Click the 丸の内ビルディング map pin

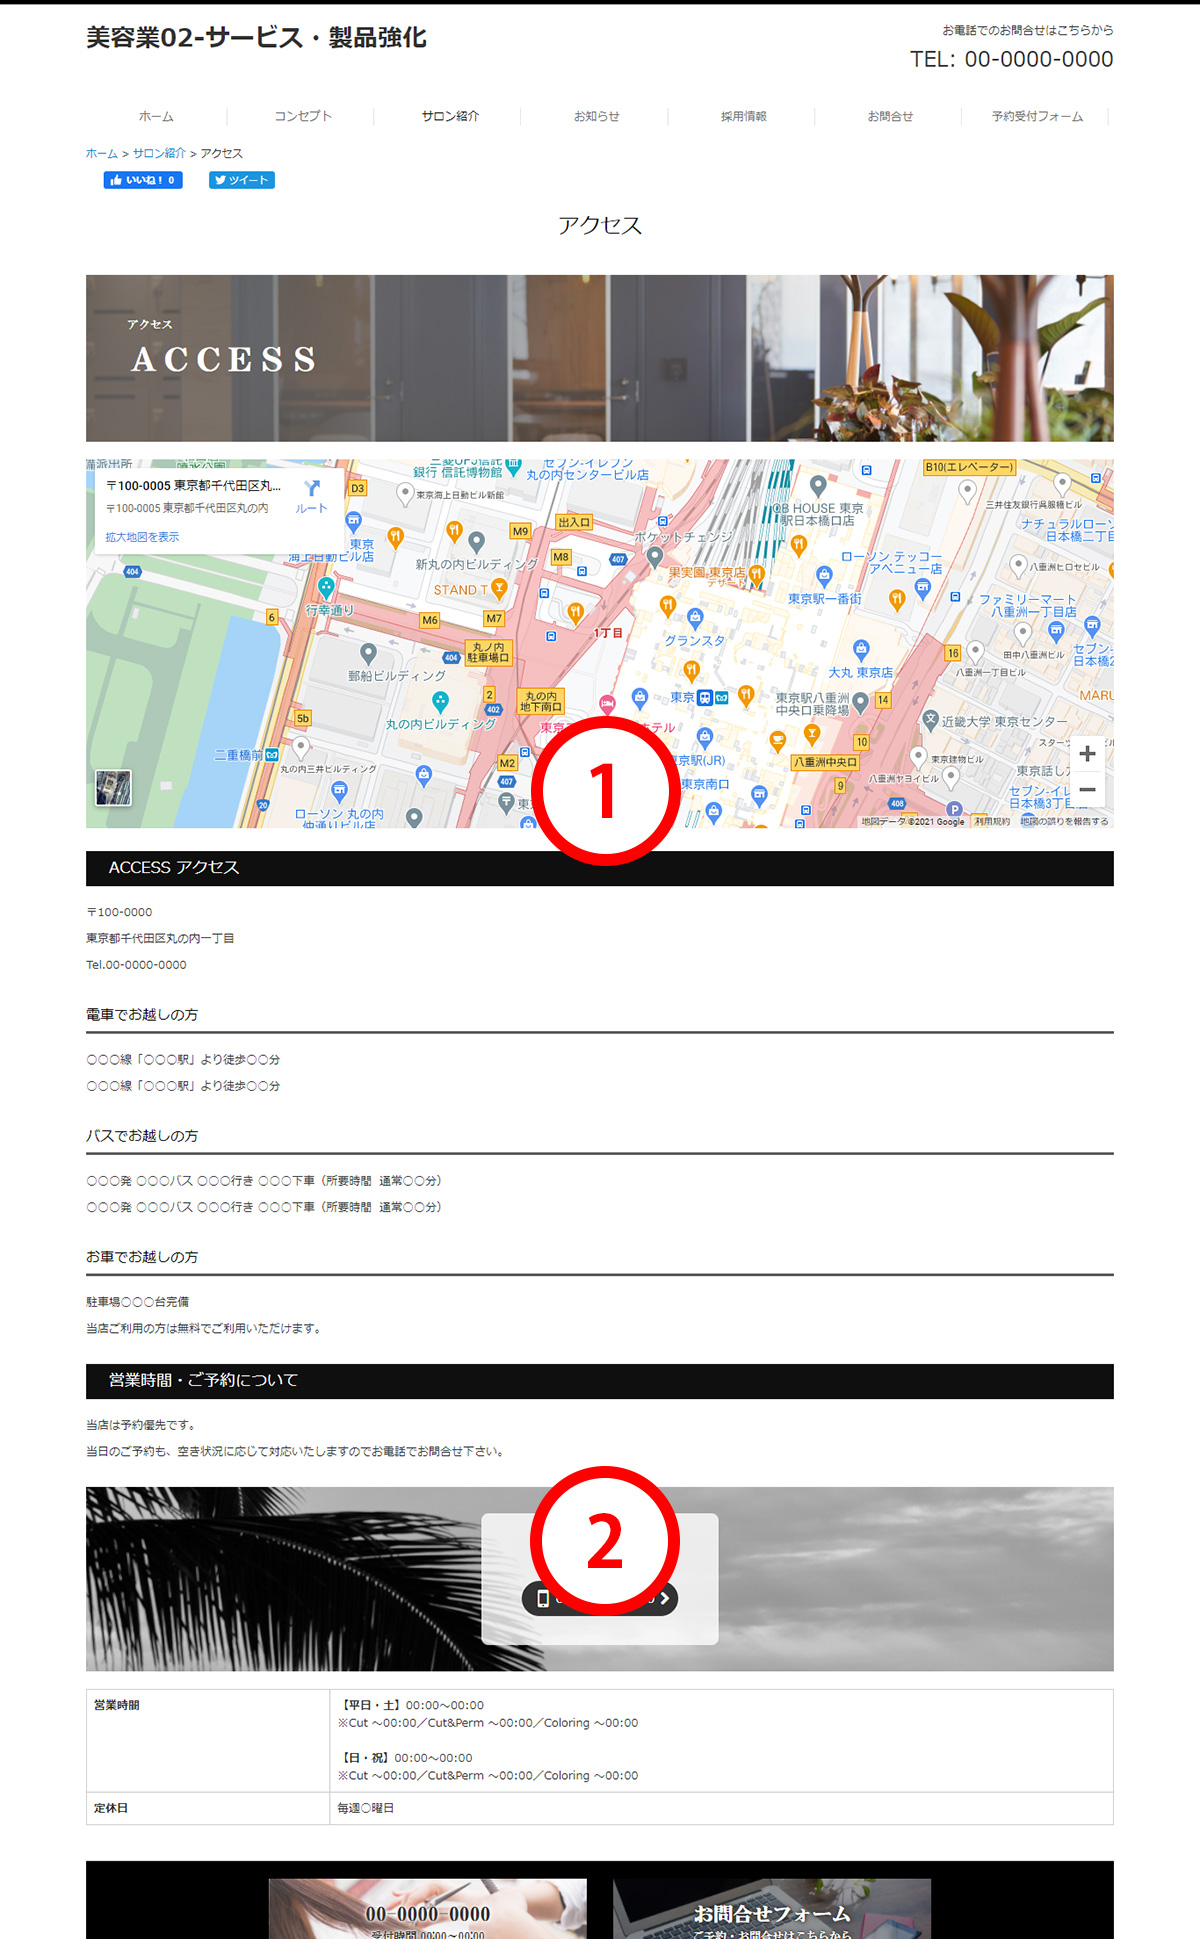coord(440,701)
